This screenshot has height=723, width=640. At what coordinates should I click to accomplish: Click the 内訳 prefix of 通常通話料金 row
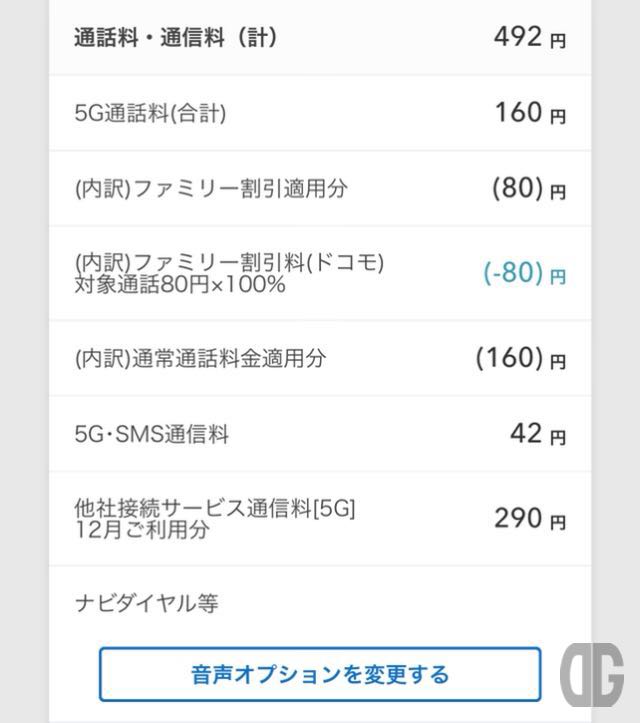[103, 358]
